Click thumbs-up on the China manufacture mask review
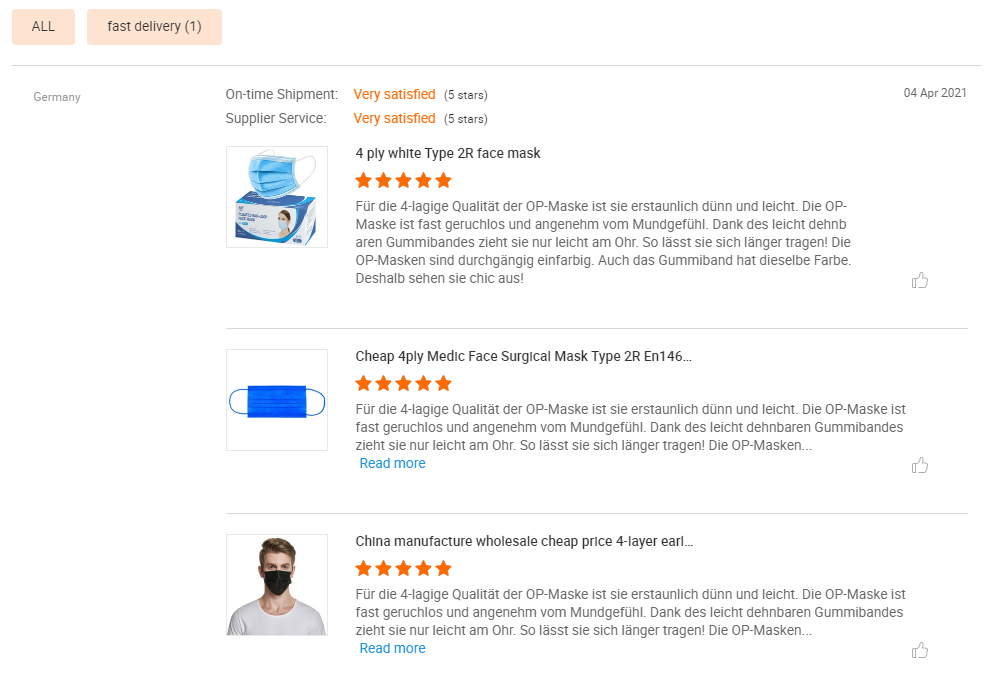The width and height of the screenshot is (992, 700). coord(920,651)
